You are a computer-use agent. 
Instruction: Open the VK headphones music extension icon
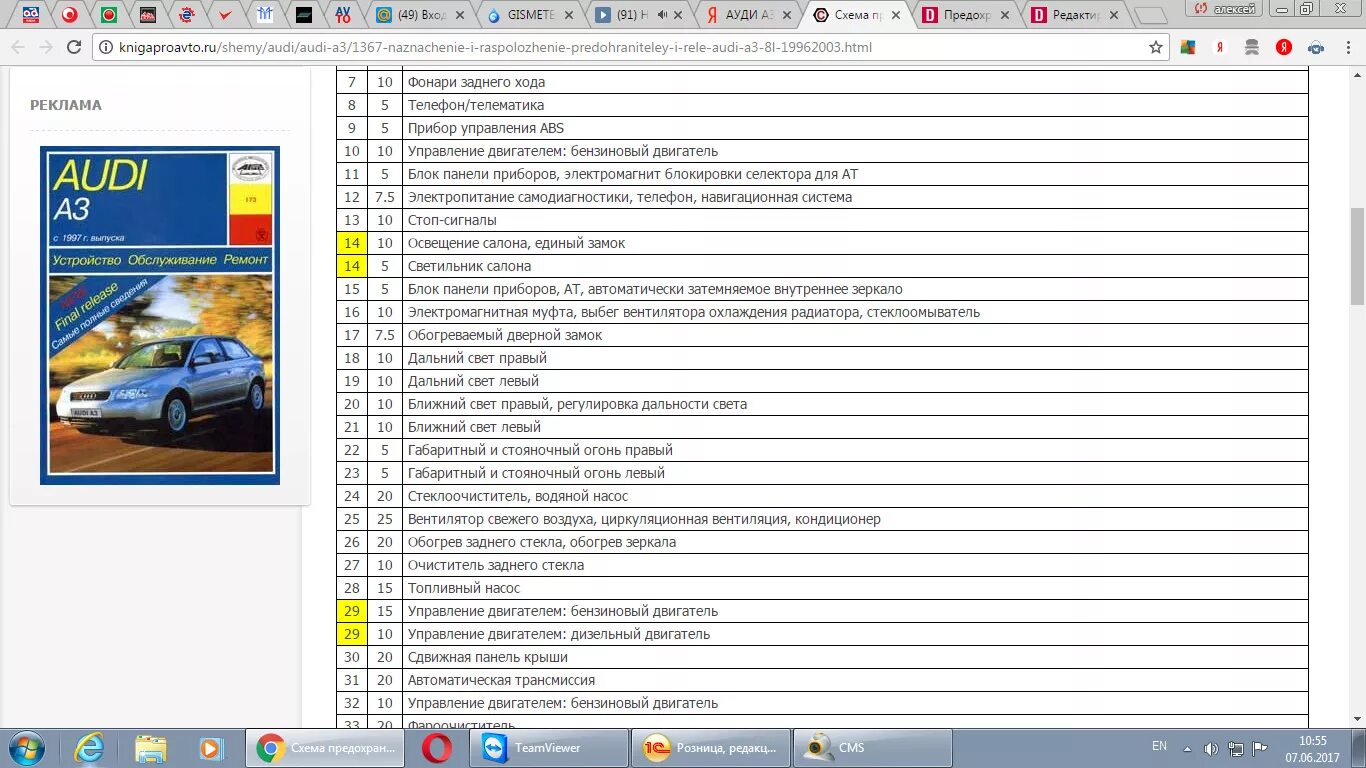pos(1316,47)
